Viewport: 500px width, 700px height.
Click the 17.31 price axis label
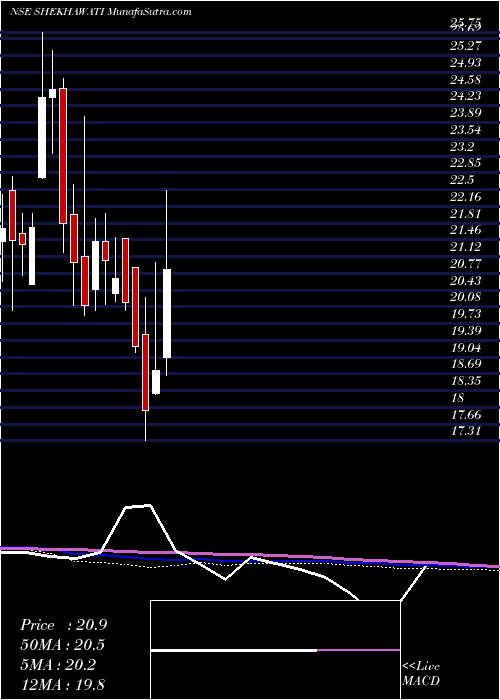[466, 431]
